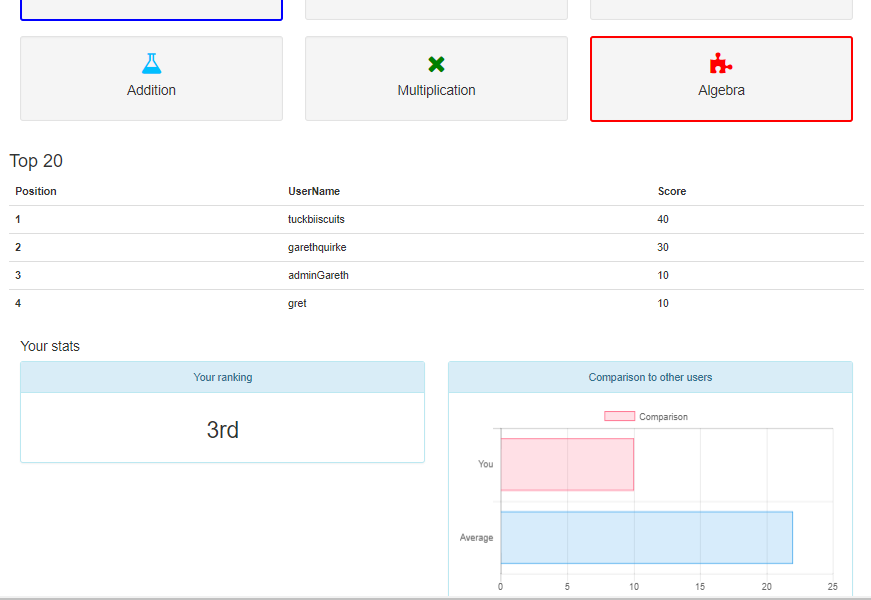Click the red puzzle piece Algebra icon
The height and width of the screenshot is (600, 871).
click(x=720, y=64)
